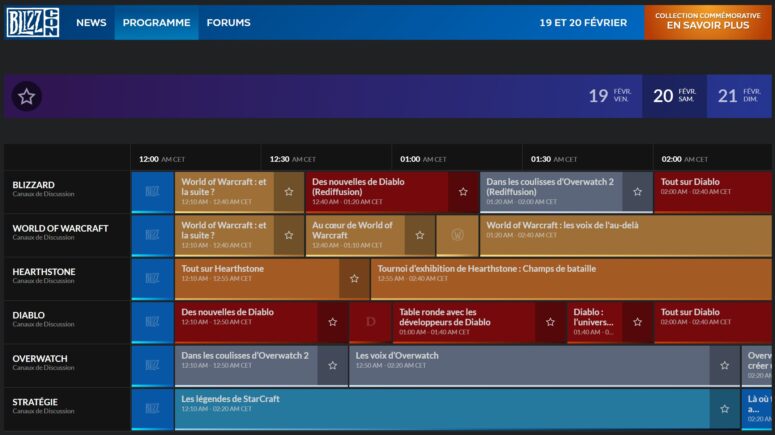Toggle favorite on 'Les légendes de StarCraft'
This screenshot has width=775, height=435.
coord(725,409)
